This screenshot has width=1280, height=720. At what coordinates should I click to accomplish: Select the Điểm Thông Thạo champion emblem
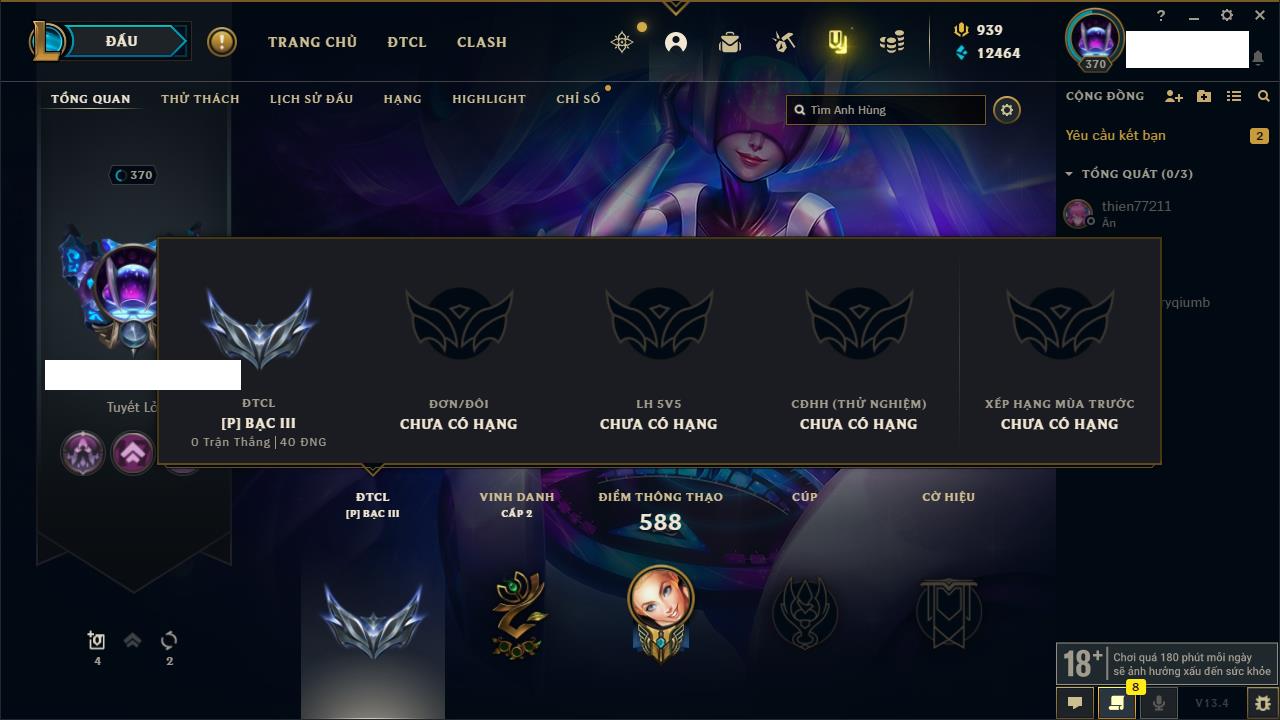661,611
